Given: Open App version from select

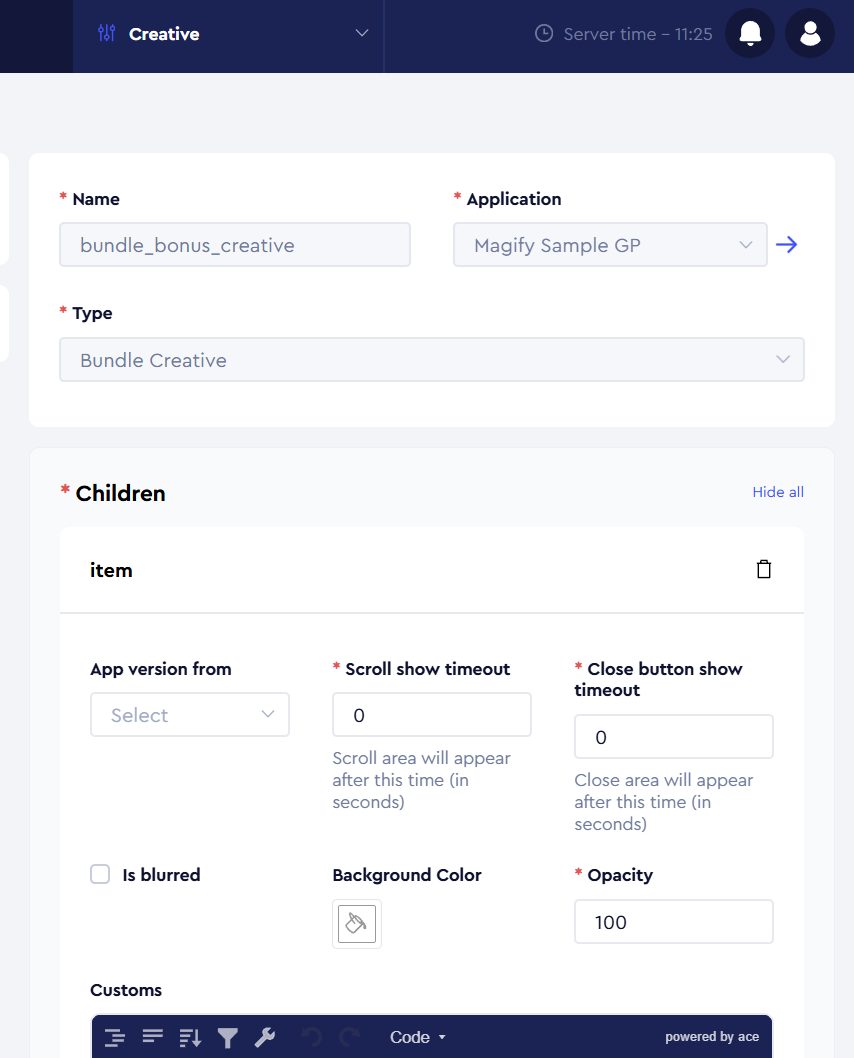Looking at the screenshot, I should point(189,715).
